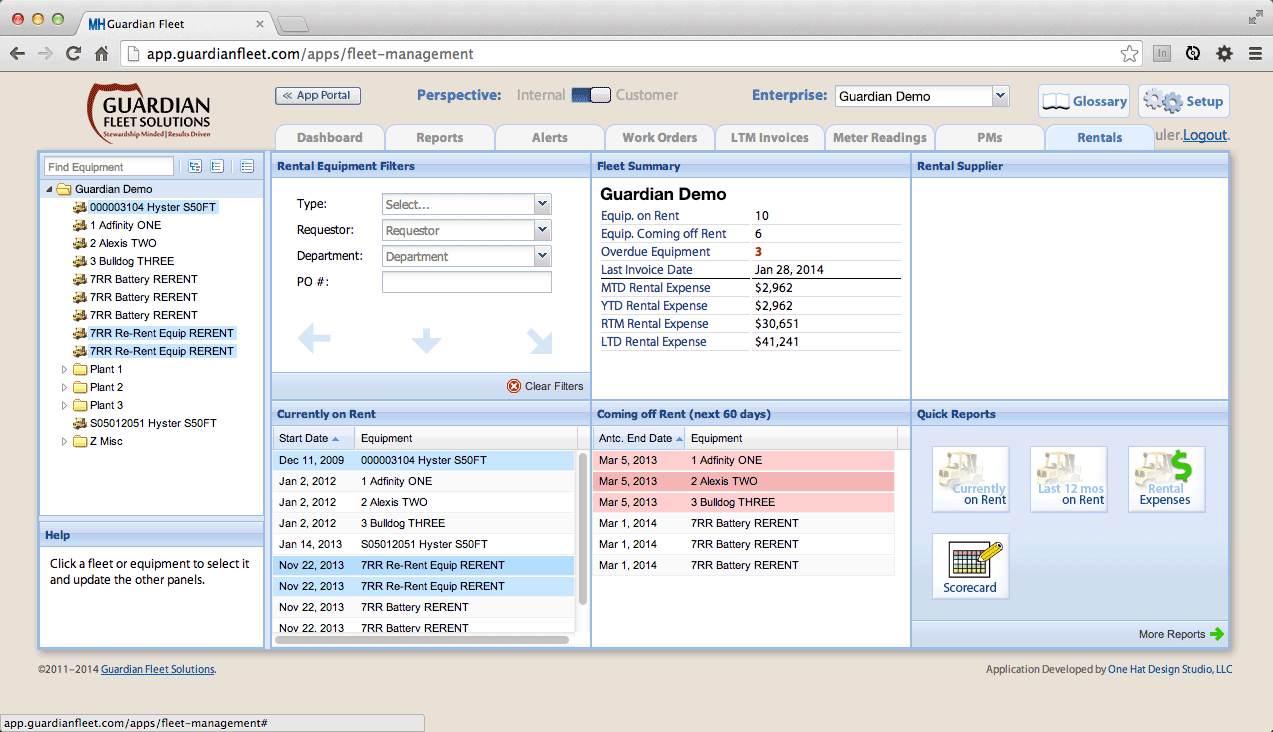Expand the Plant 3 folder

click(65, 405)
